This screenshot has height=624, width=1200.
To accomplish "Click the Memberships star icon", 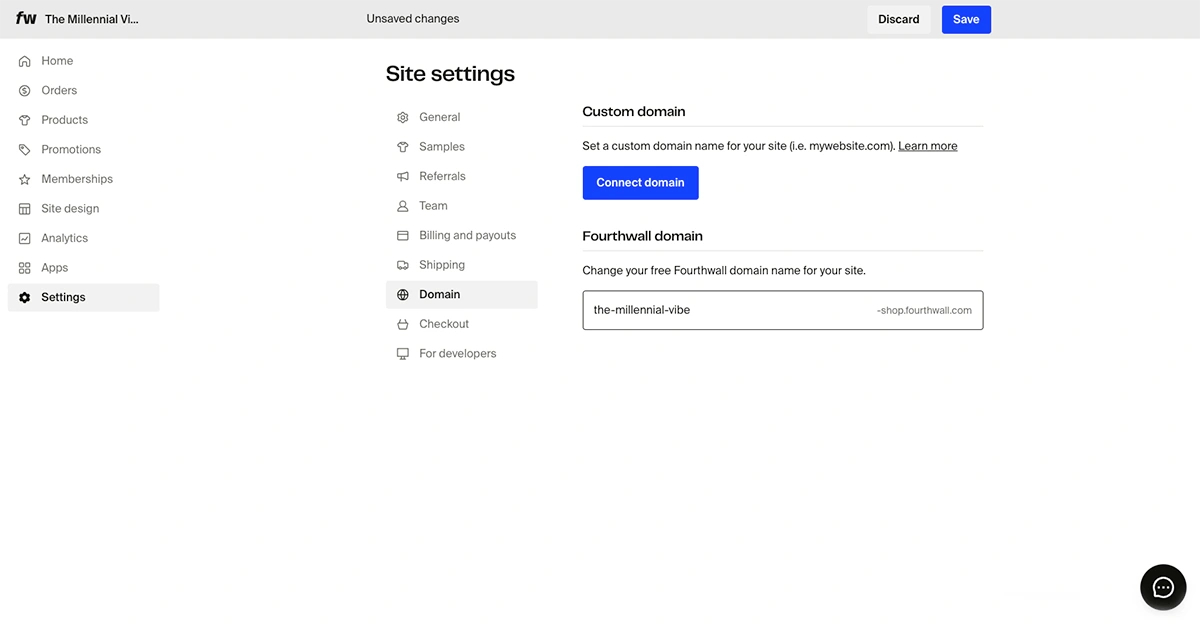I will 25,179.
